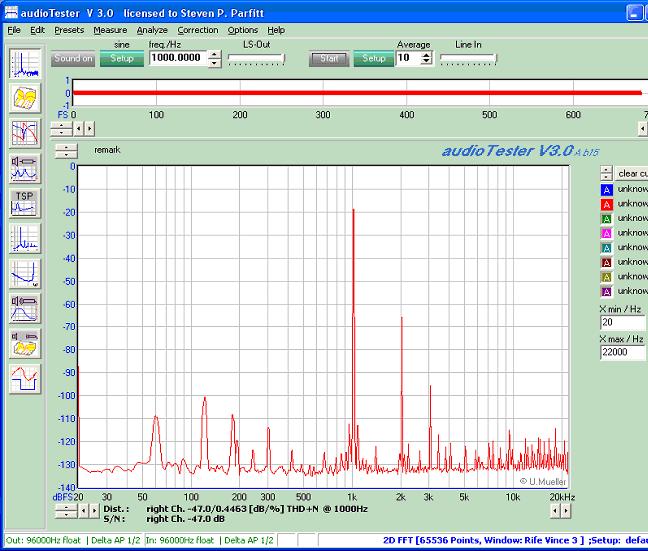Open the Help menu
This screenshot has height=551, width=648.
276,30
